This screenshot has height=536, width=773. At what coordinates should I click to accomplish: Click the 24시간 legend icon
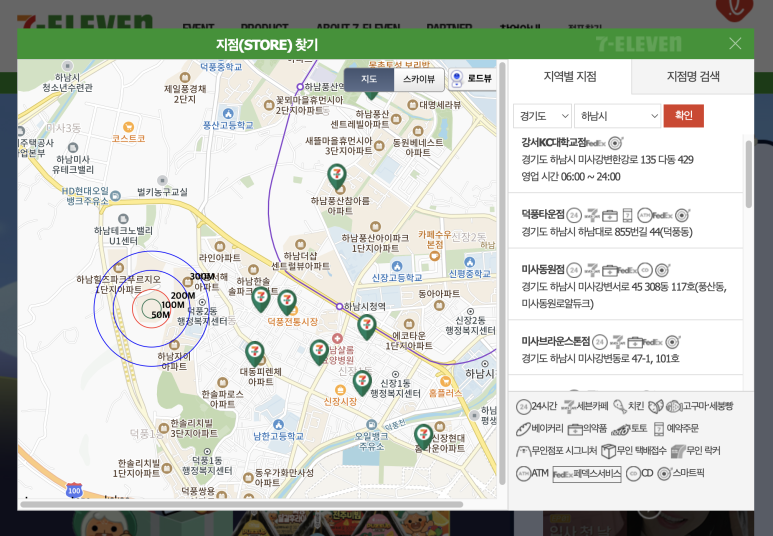(524, 406)
